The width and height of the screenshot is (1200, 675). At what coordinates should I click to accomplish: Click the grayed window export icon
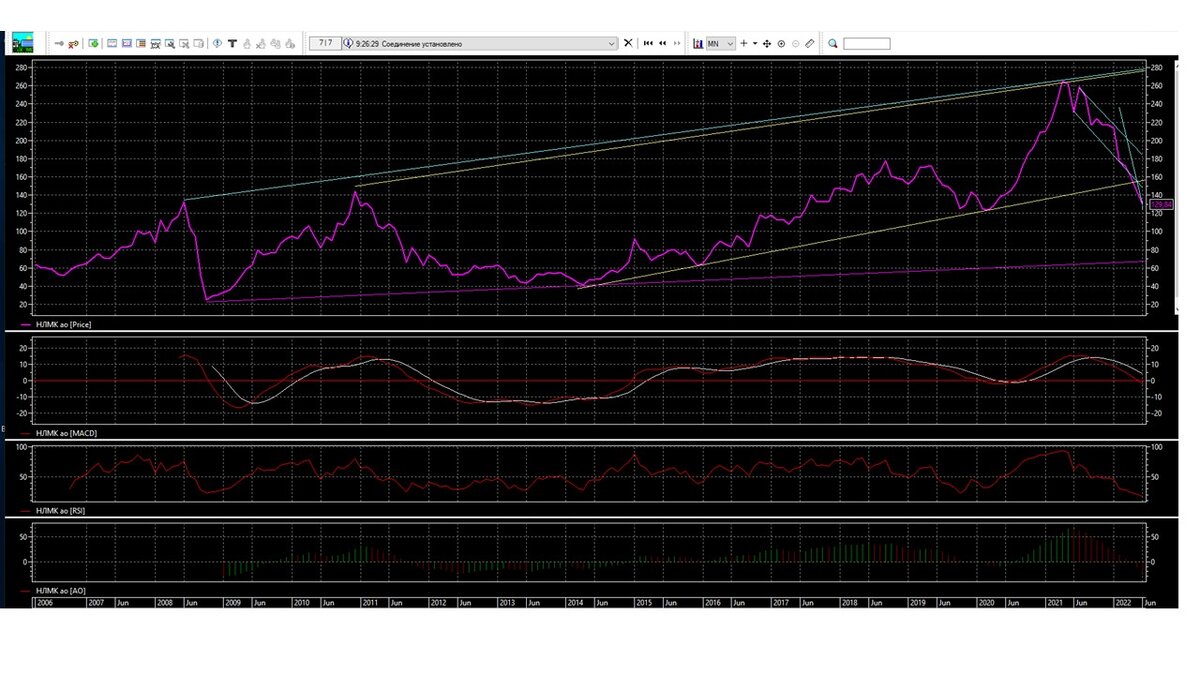[x=198, y=44]
